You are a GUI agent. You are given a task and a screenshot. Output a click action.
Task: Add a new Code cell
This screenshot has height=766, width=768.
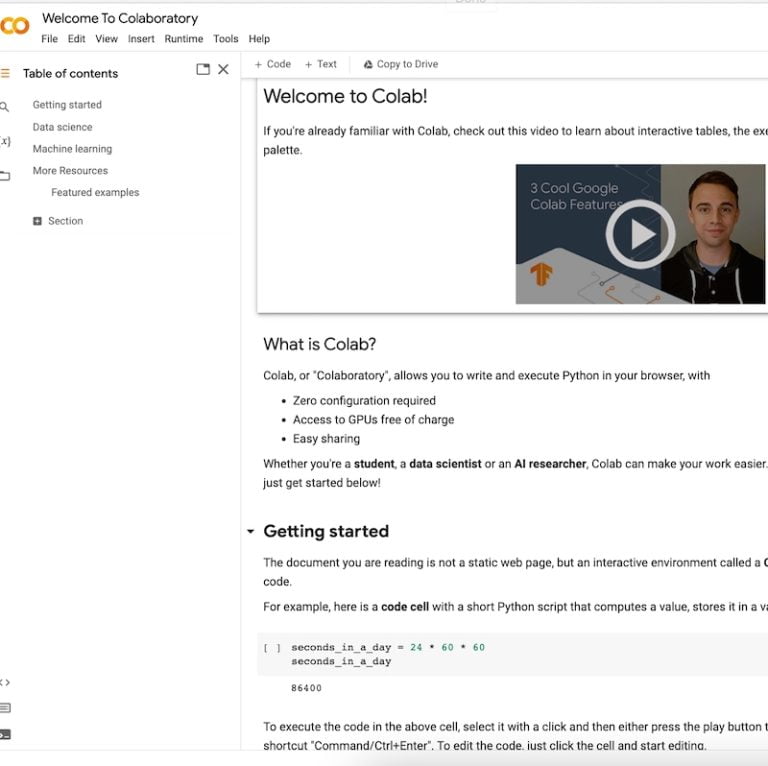(x=272, y=64)
